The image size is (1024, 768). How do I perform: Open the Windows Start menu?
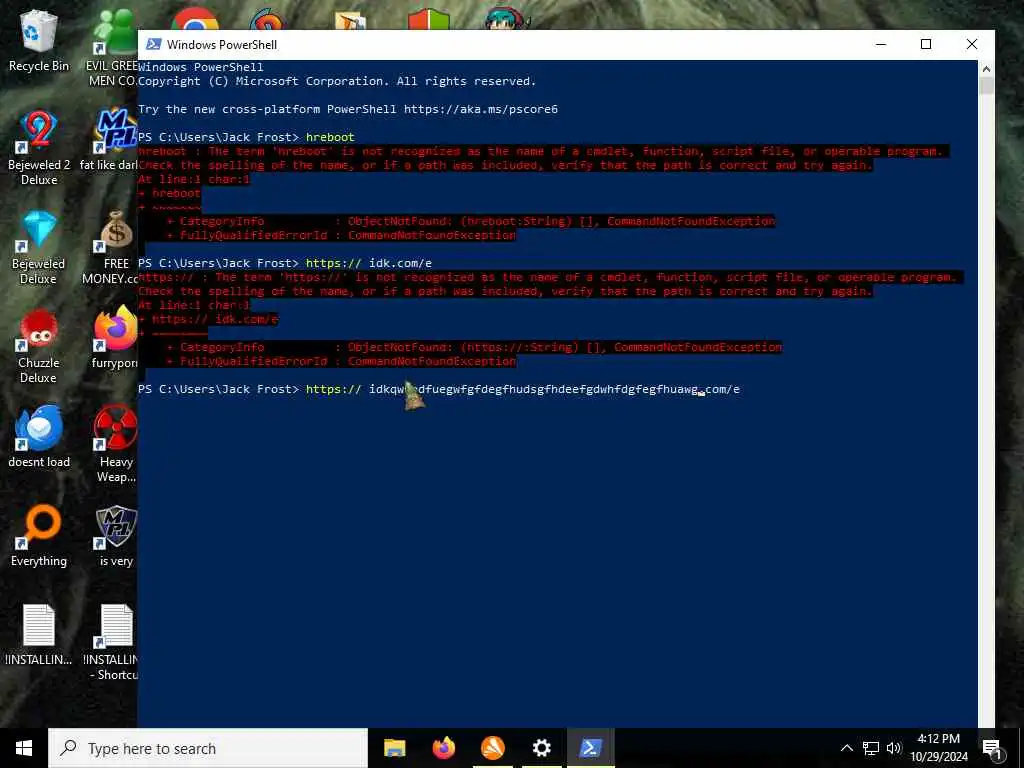click(x=24, y=748)
